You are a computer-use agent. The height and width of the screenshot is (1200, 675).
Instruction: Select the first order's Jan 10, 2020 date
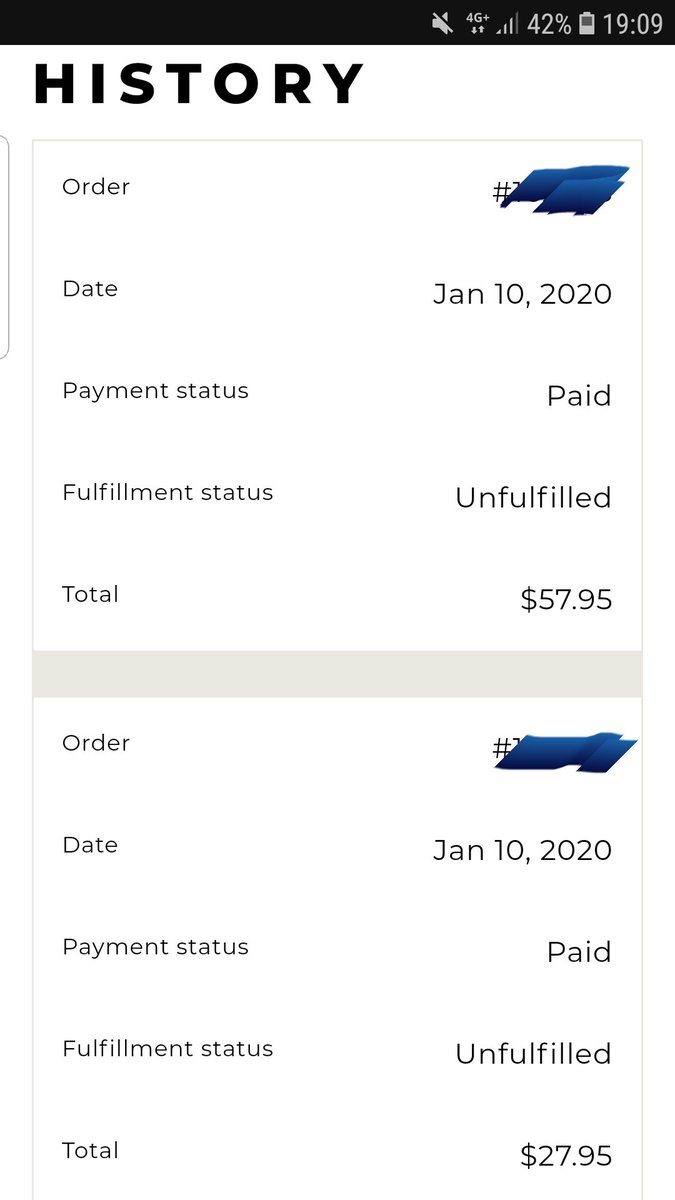point(522,294)
